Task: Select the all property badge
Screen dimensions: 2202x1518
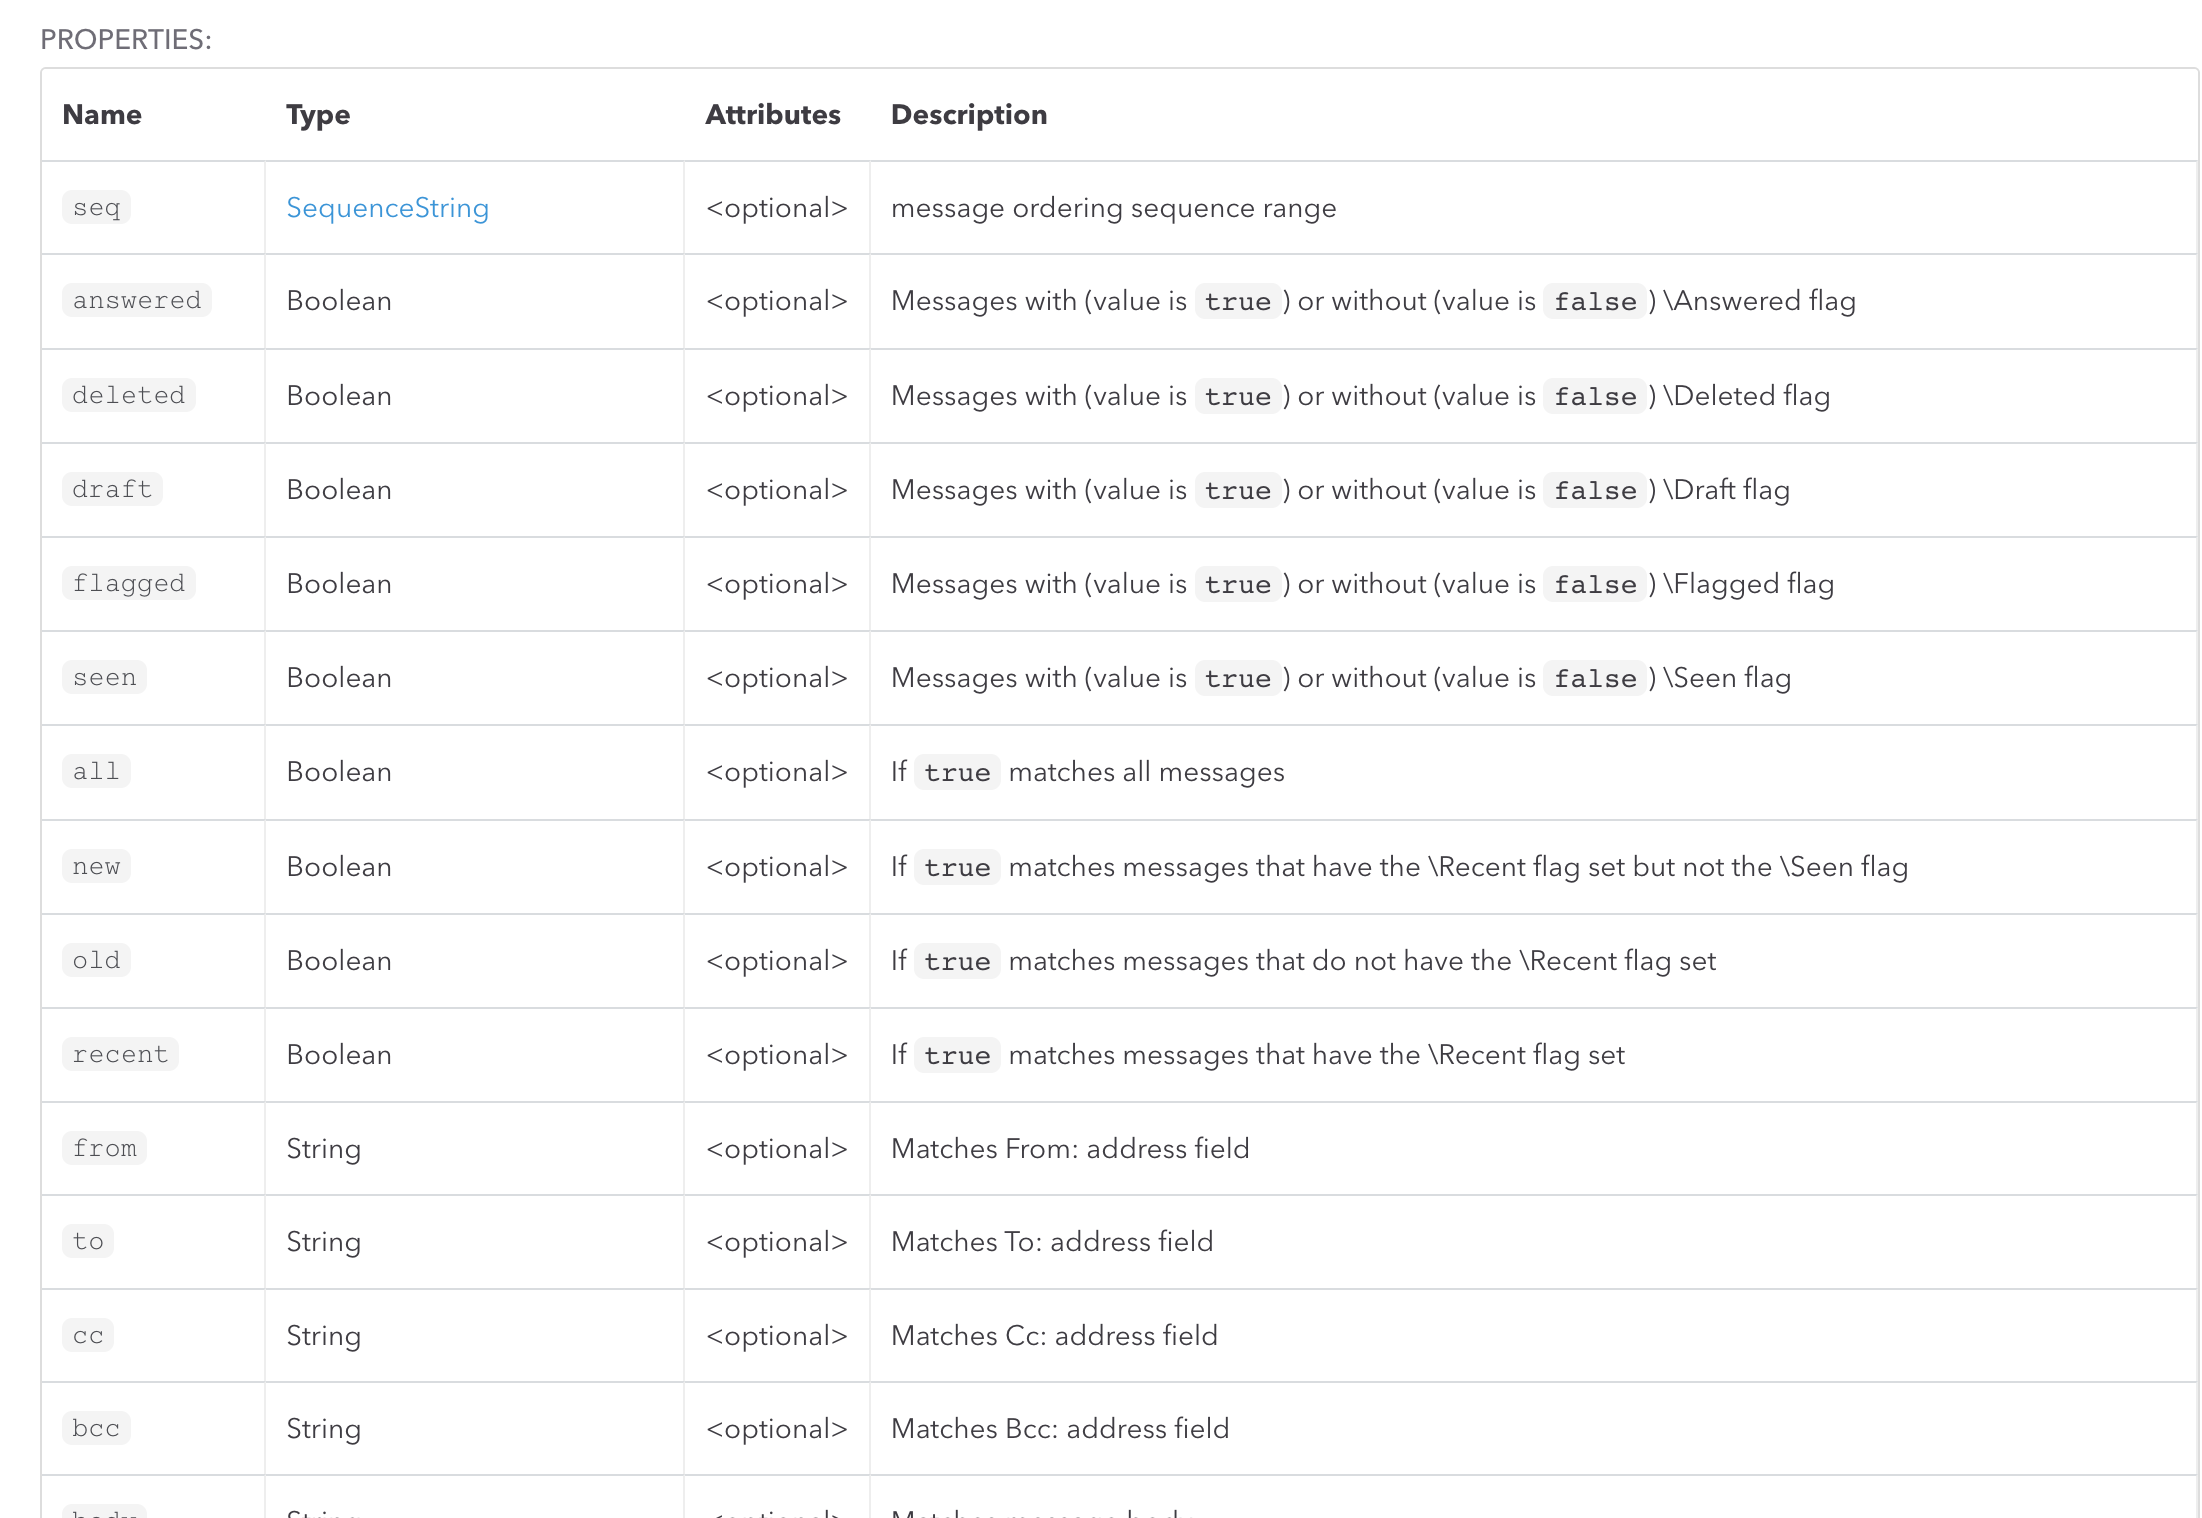Action: pos(96,771)
